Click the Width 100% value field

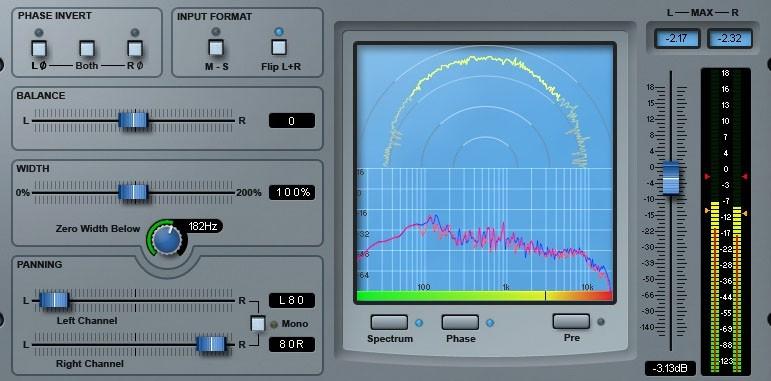pyautogui.click(x=292, y=192)
